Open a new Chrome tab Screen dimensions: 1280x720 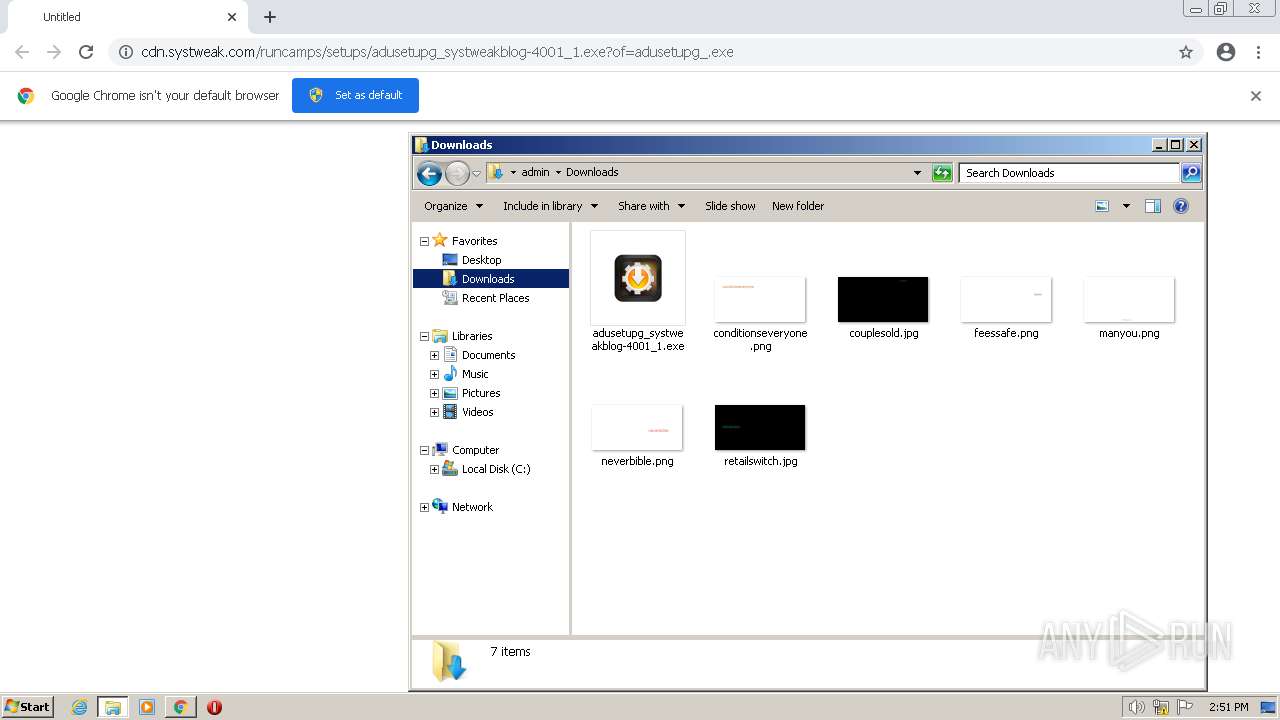pyautogui.click(x=270, y=17)
